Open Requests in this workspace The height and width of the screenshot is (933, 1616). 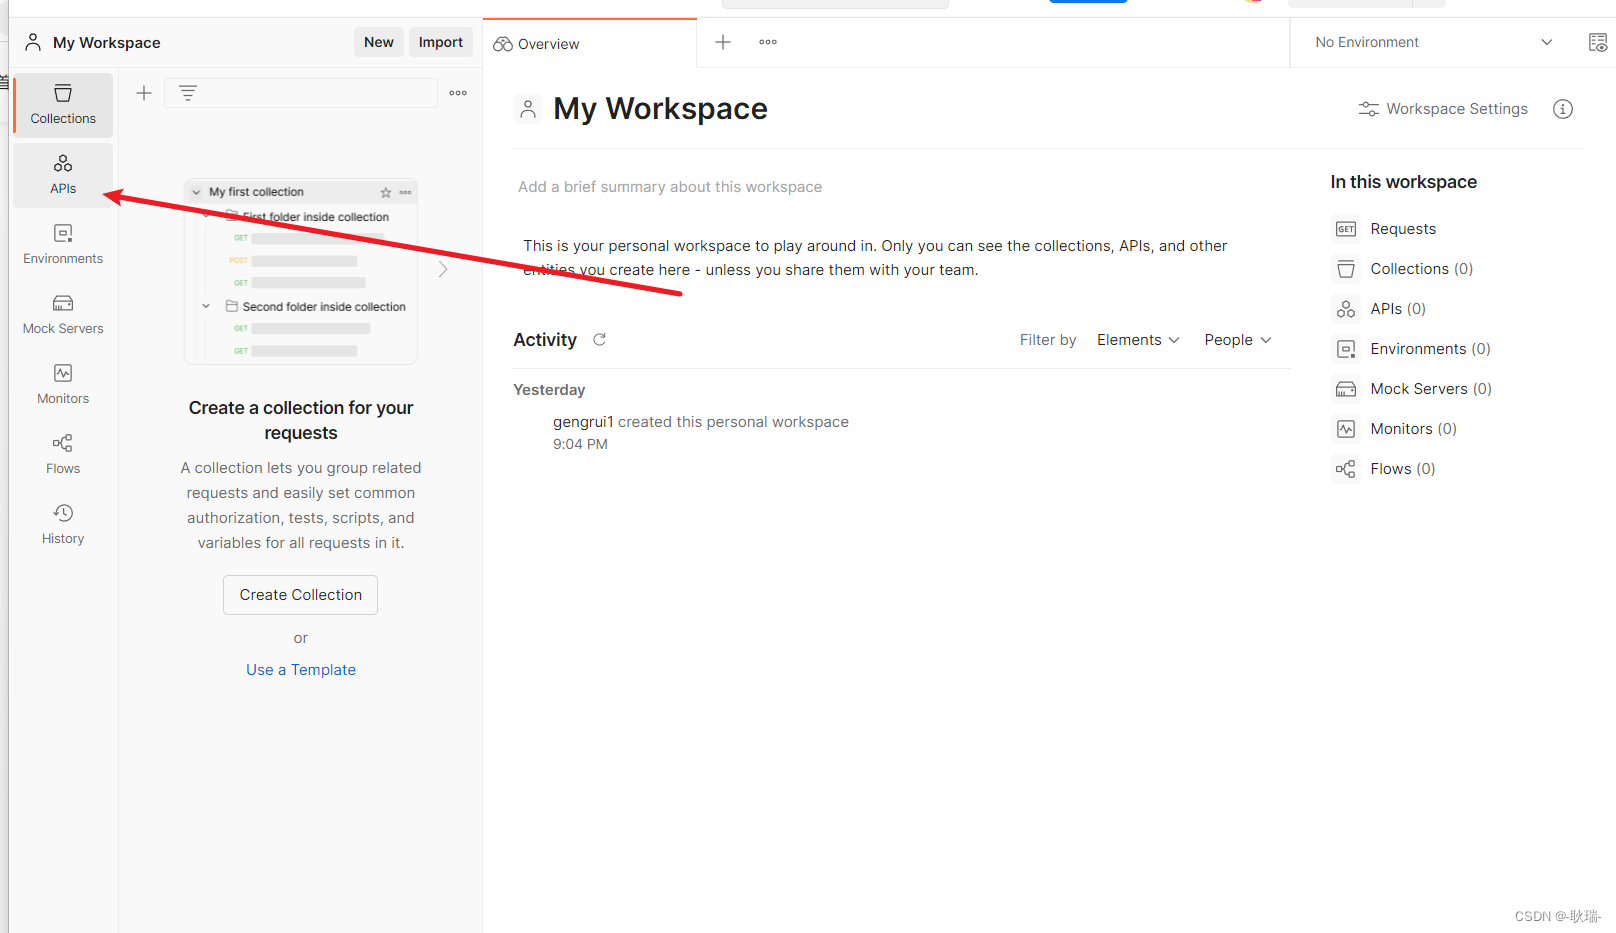pyautogui.click(x=1403, y=229)
